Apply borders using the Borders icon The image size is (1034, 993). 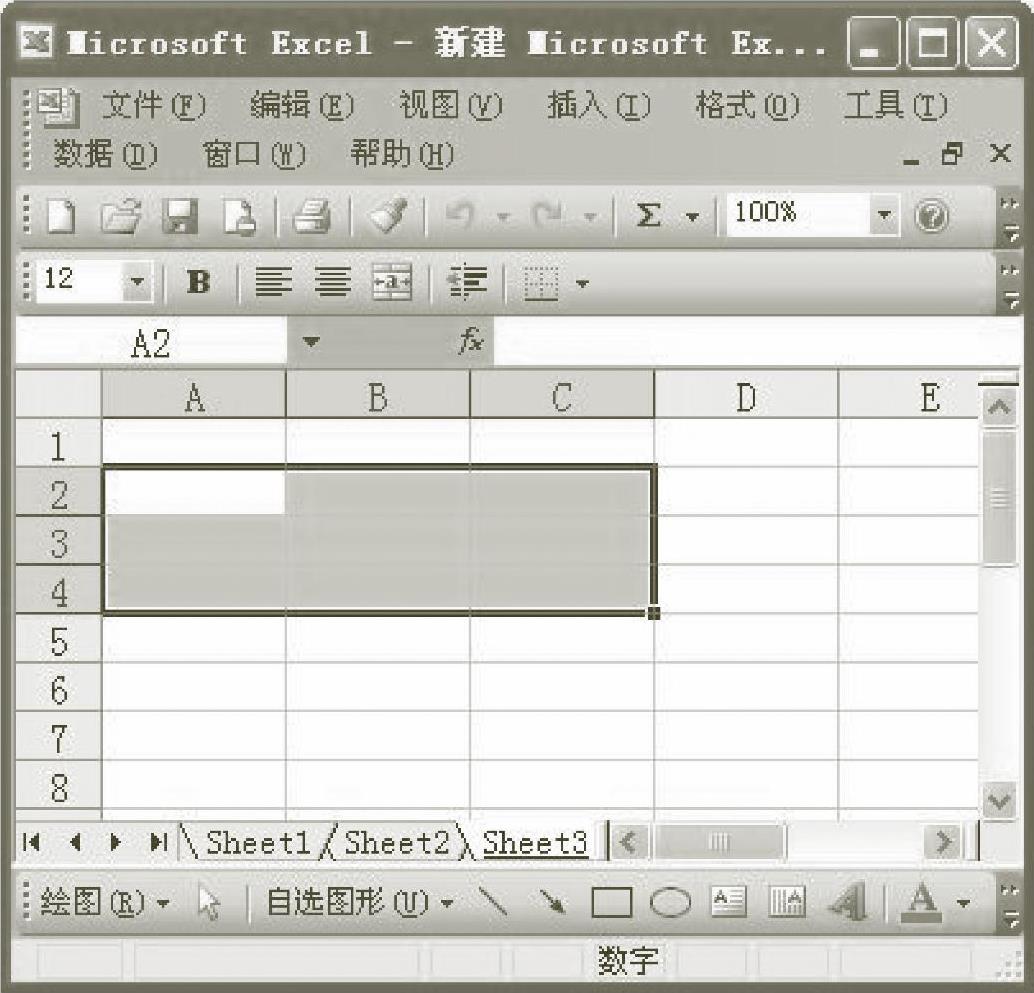[x=541, y=283]
